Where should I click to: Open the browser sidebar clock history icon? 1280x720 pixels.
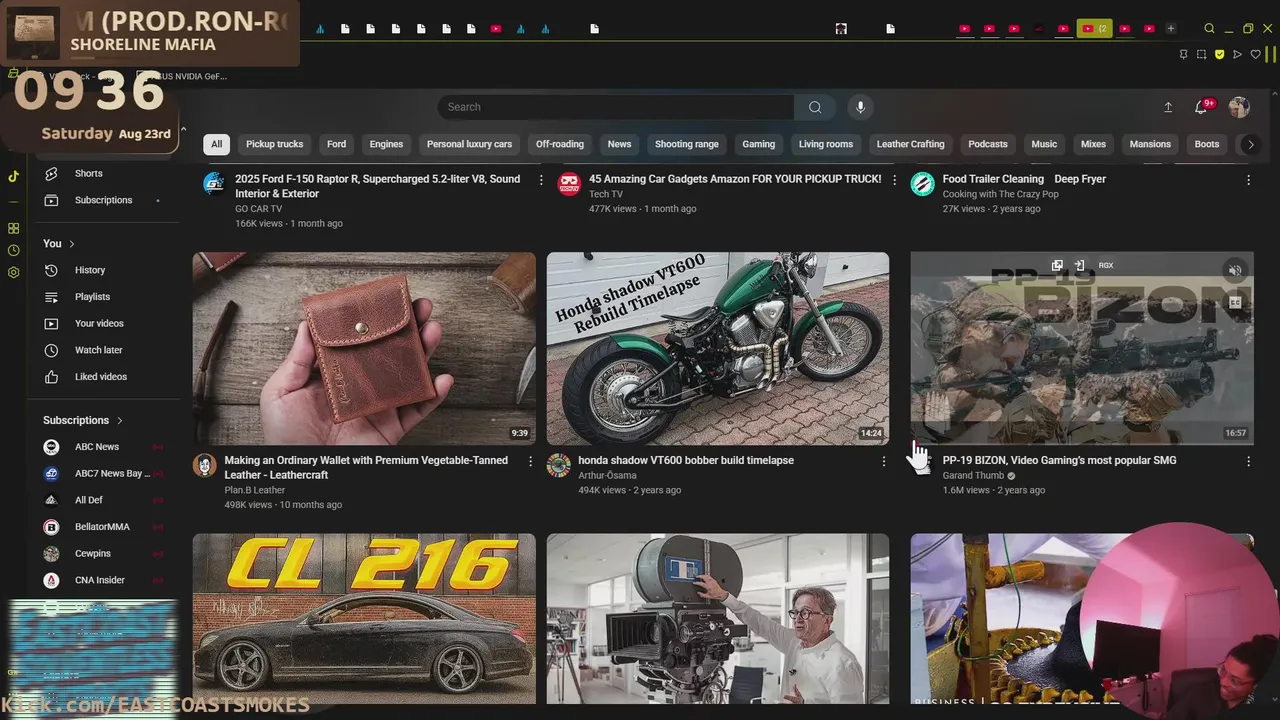click(13, 250)
